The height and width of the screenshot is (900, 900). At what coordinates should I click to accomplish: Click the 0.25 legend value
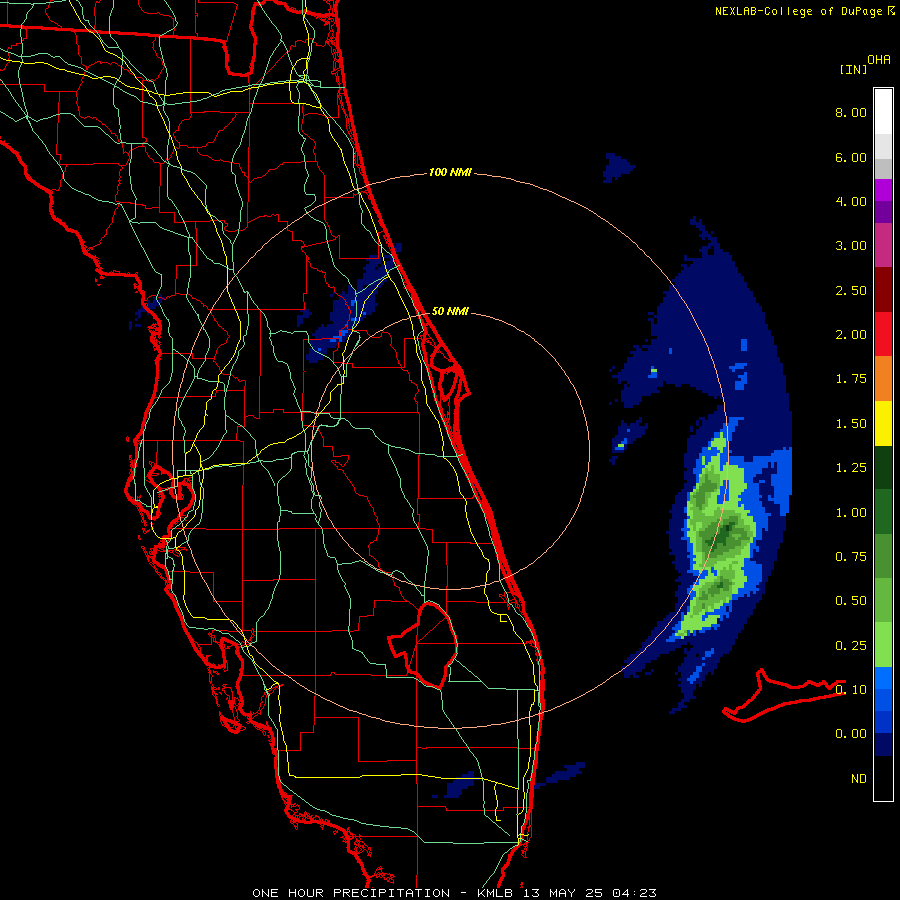coord(851,646)
